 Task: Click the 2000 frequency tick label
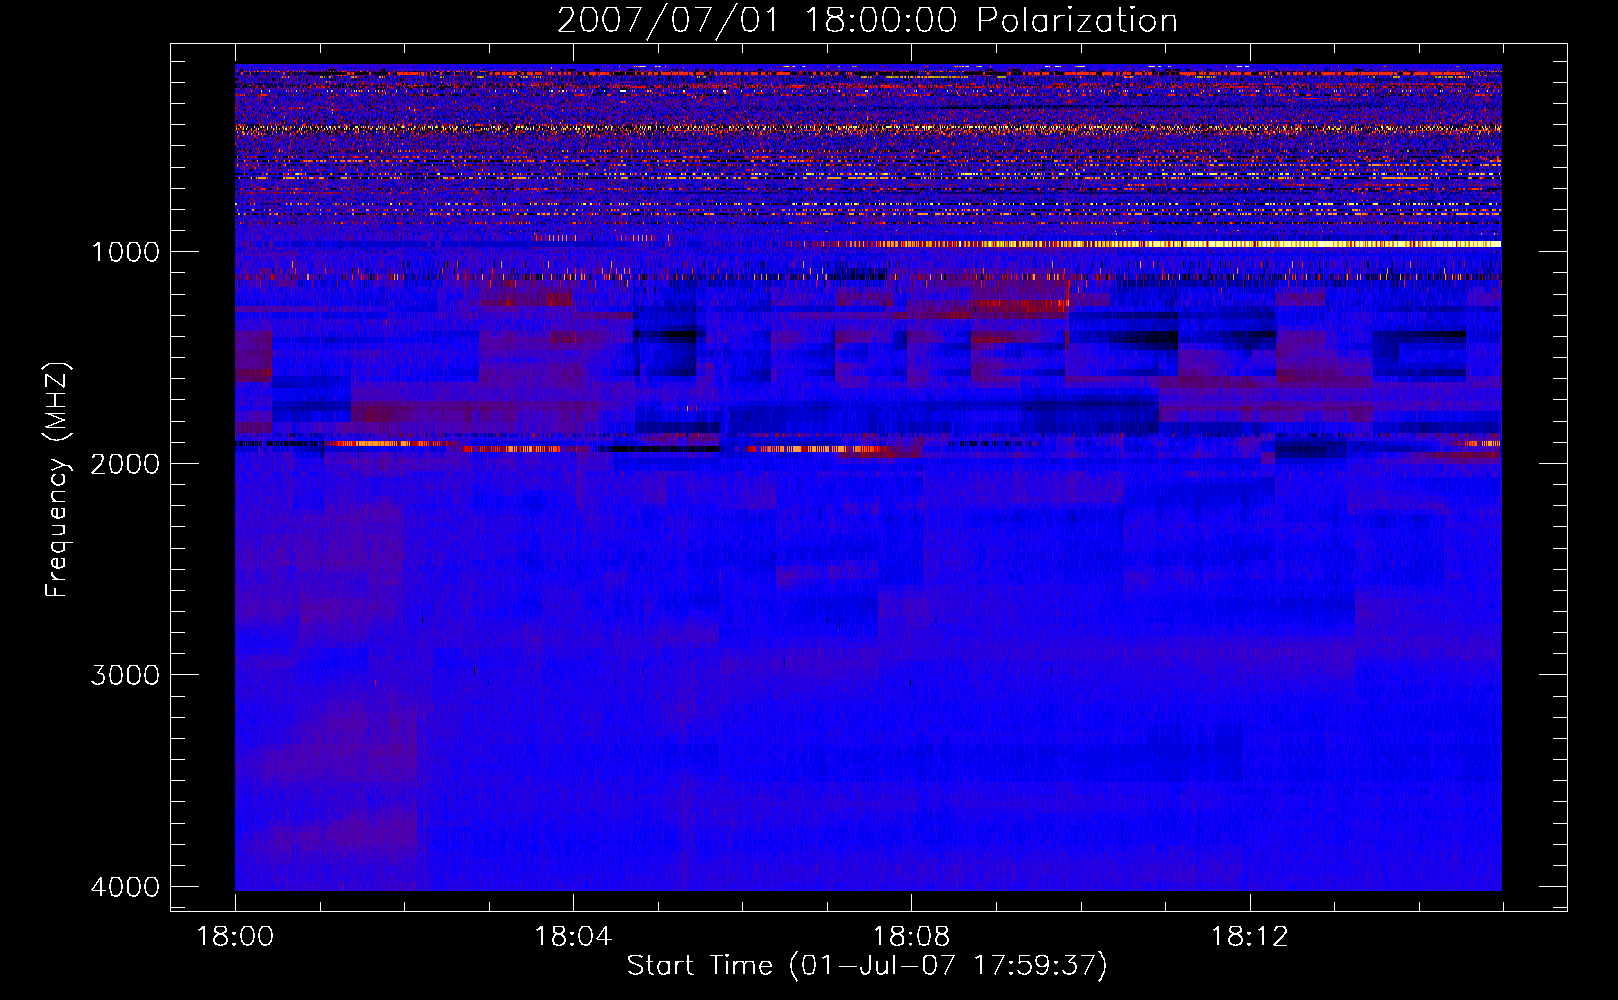coord(125,464)
